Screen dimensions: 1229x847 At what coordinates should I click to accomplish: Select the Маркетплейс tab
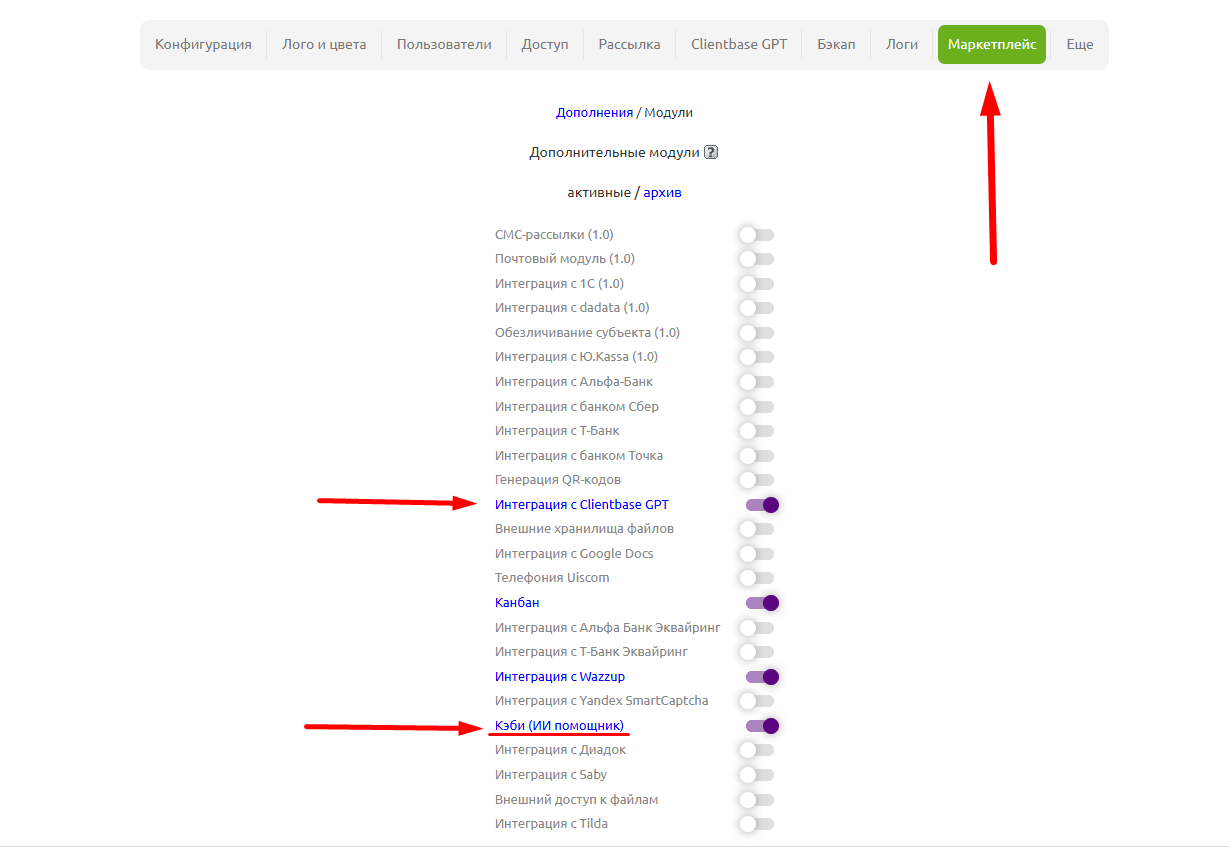pyautogui.click(x=992, y=45)
